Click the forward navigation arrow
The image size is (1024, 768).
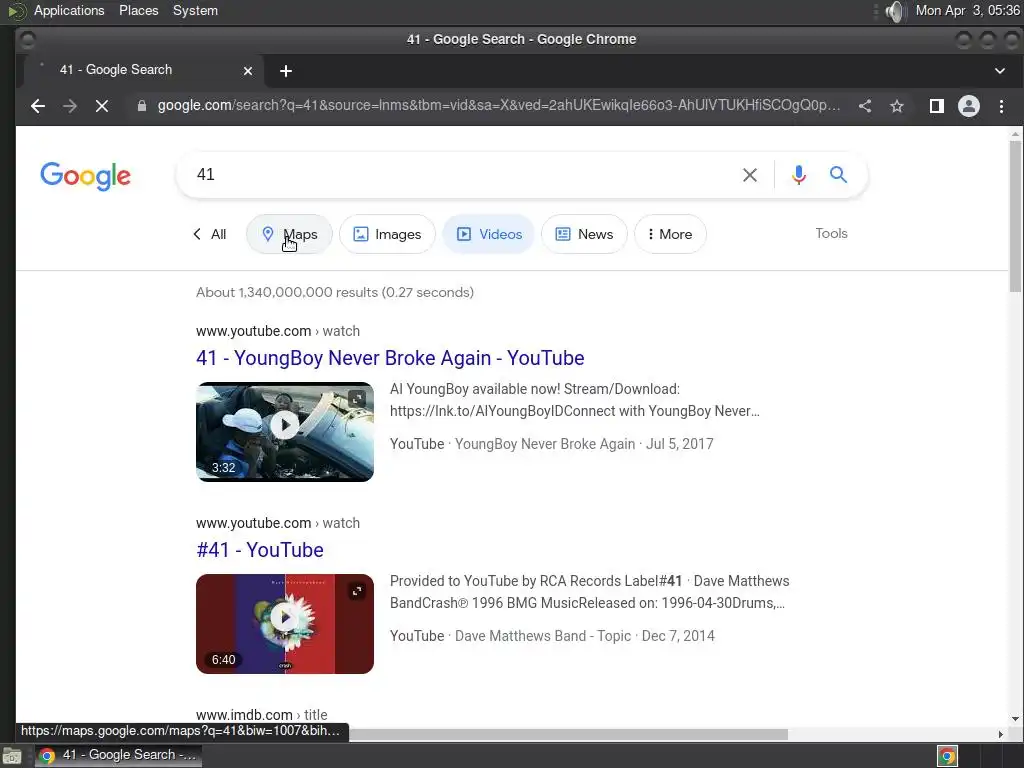[x=70, y=106]
